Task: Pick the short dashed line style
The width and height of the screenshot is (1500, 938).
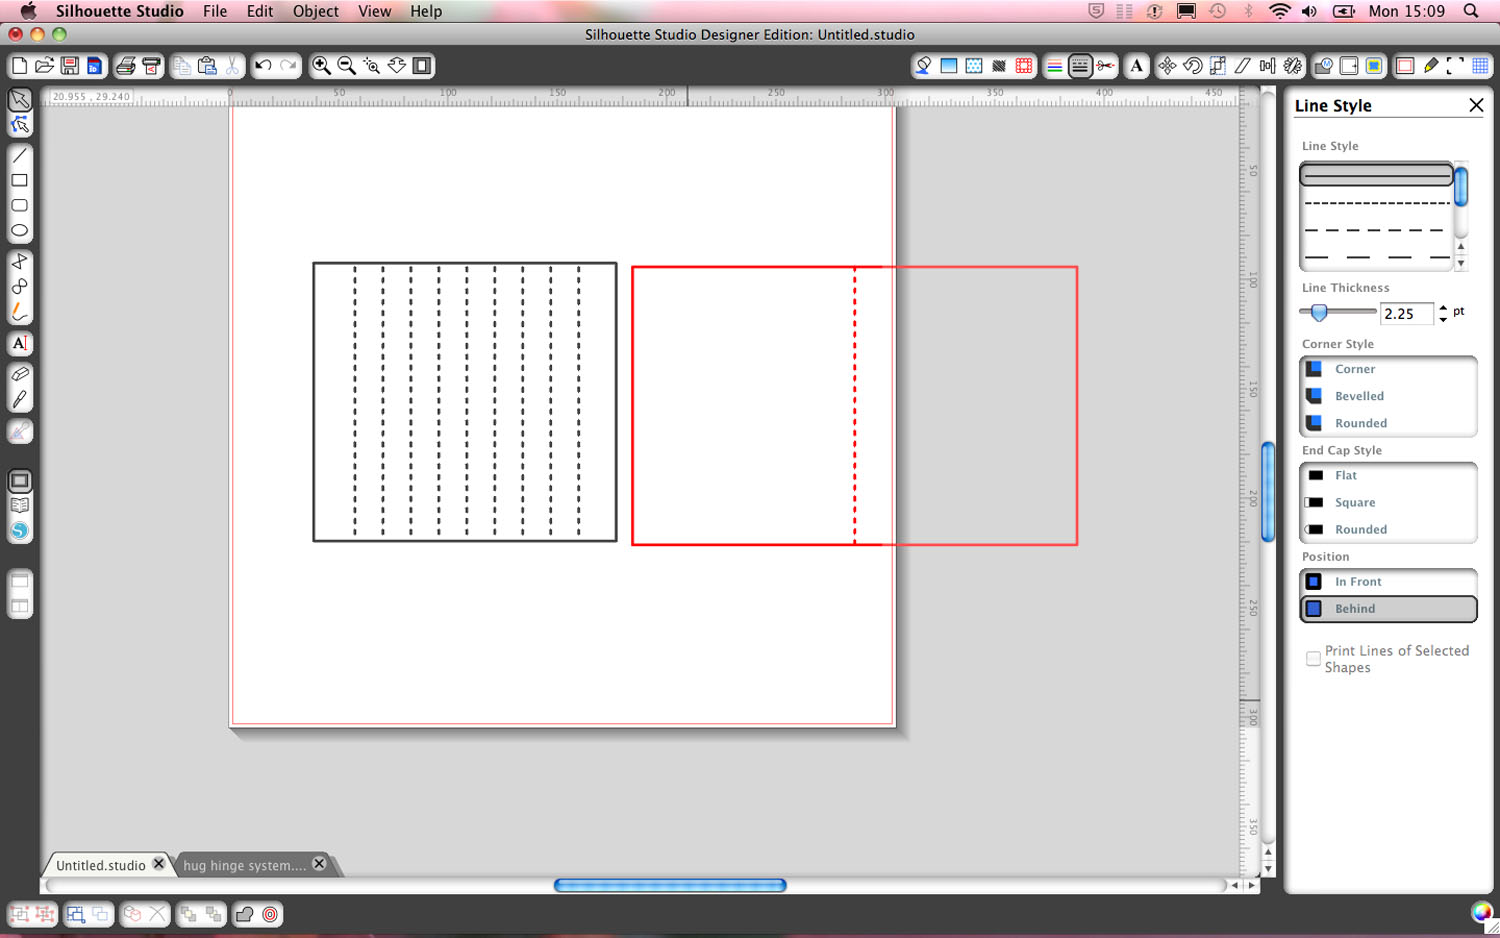Action: tap(1376, 203)
